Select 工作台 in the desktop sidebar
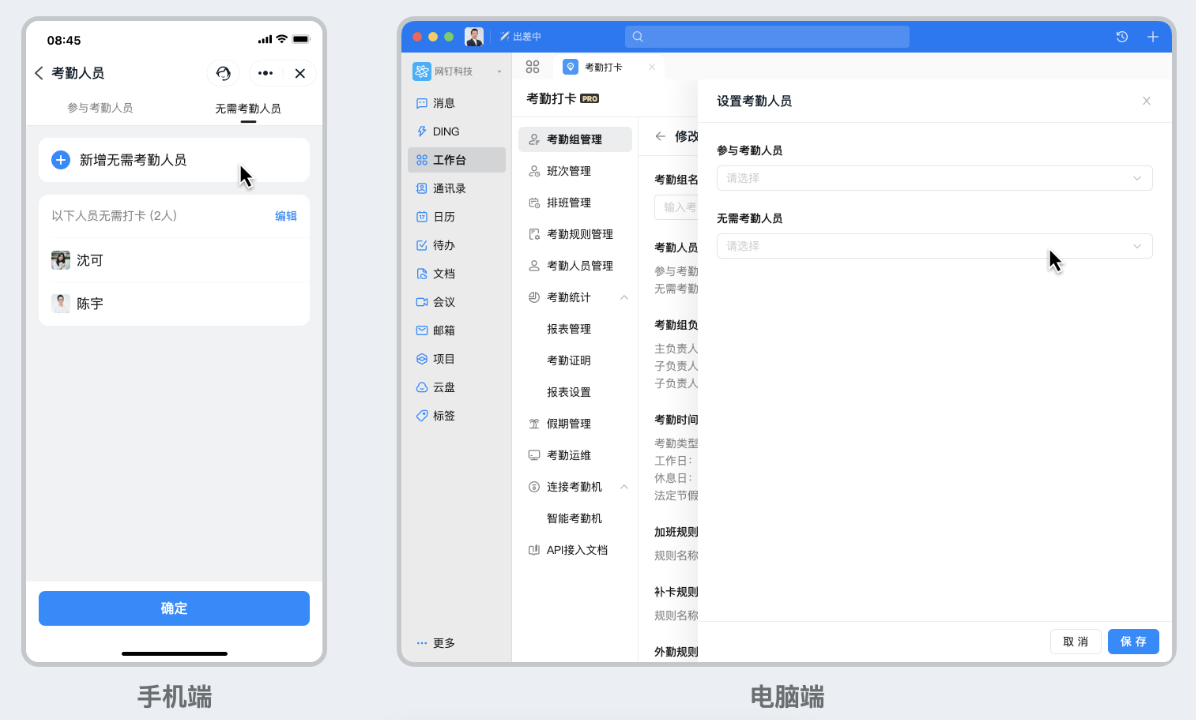 coord(457,159)
